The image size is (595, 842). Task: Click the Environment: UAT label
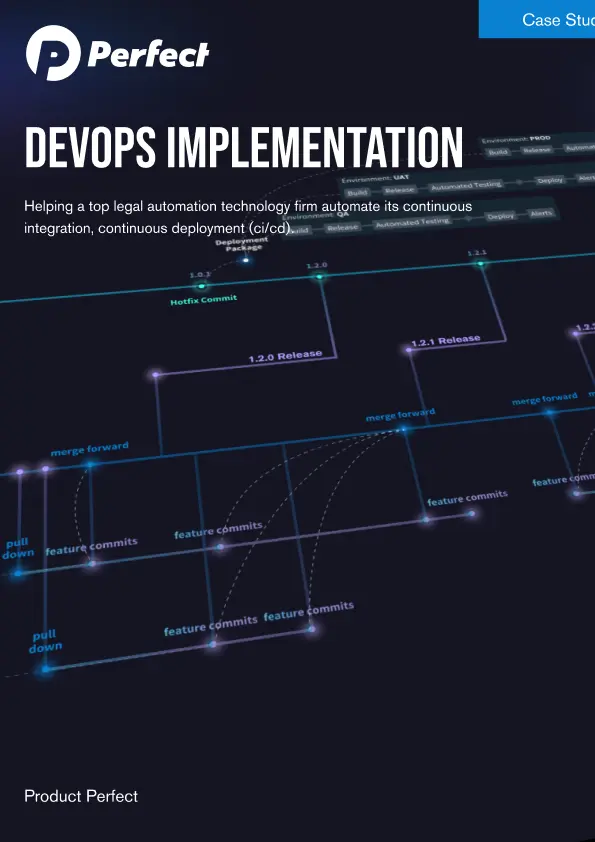coord(375,178)
